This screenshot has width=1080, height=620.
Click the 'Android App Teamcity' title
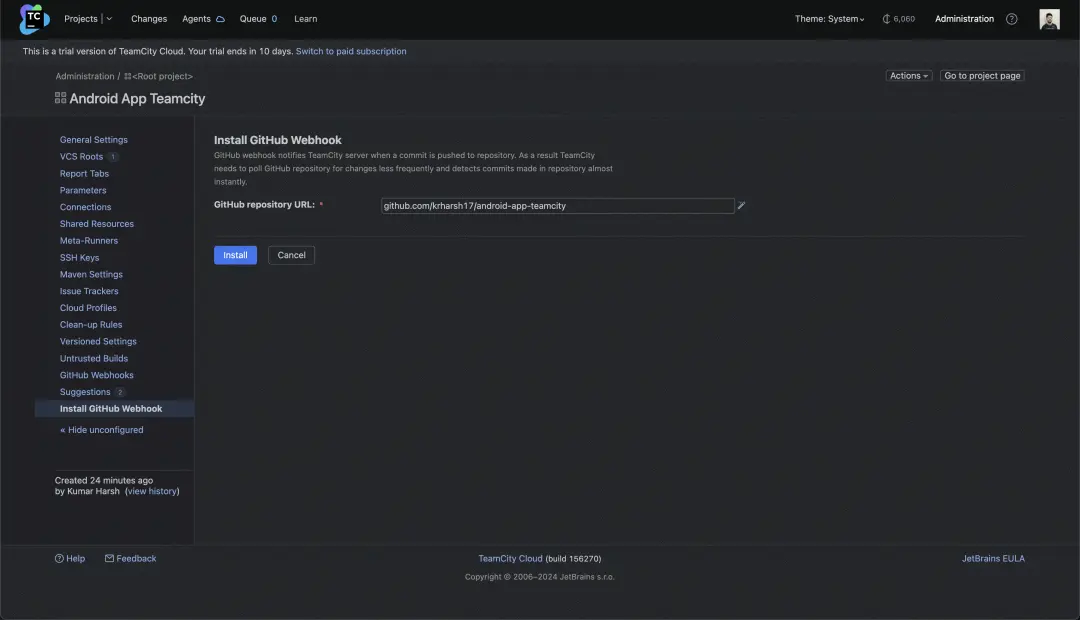click(137, 99)
